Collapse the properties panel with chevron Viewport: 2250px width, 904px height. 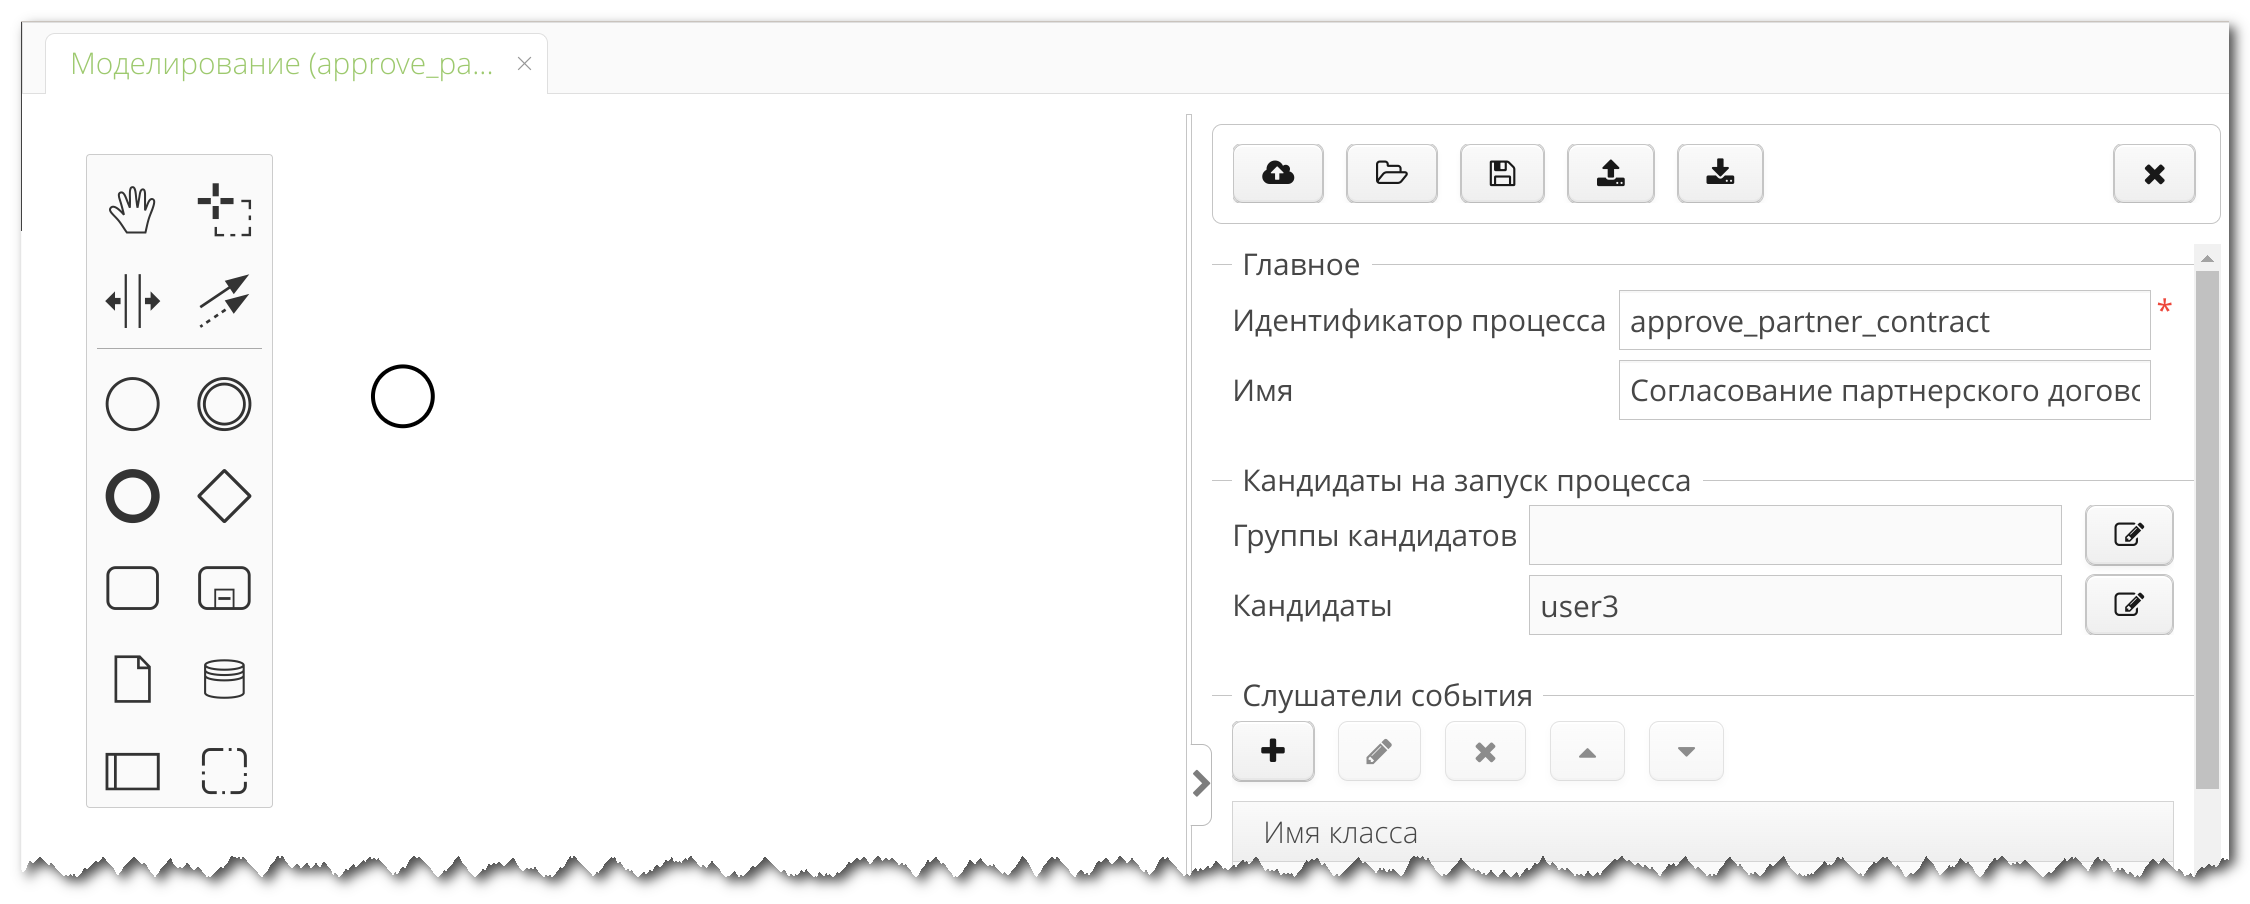pyautogui.click(x=1201, y=783)
